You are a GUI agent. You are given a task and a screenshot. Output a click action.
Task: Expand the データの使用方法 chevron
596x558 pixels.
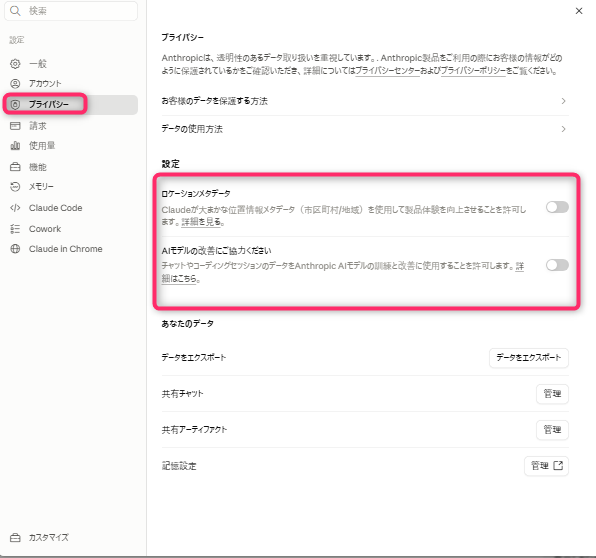tap(563, 129)
